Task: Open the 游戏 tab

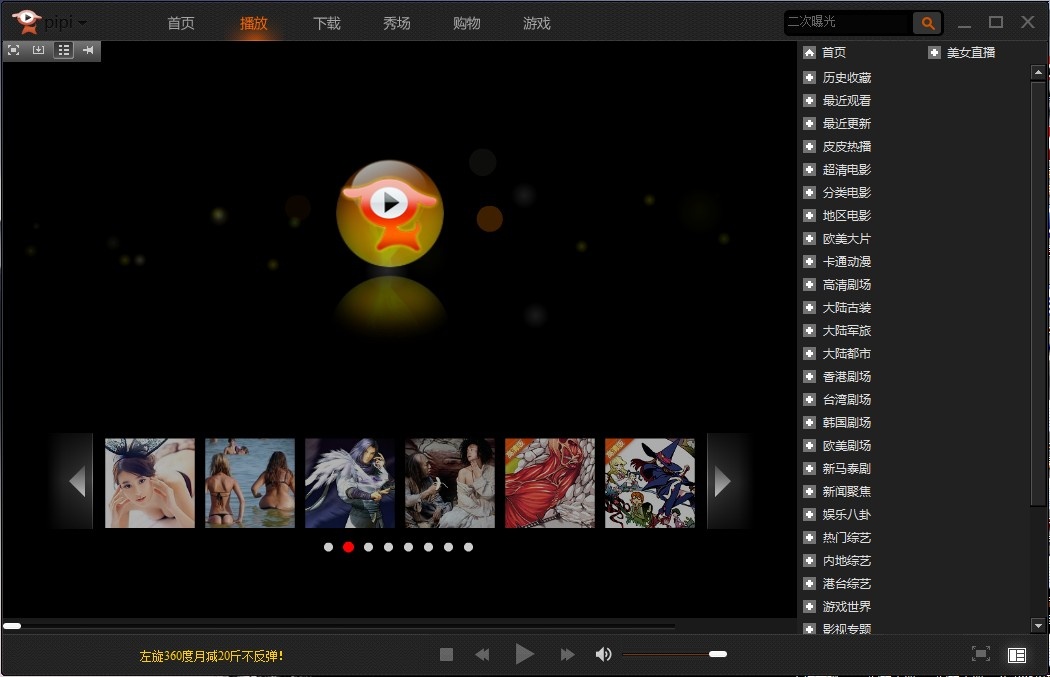Action: (x=537, y=23)
